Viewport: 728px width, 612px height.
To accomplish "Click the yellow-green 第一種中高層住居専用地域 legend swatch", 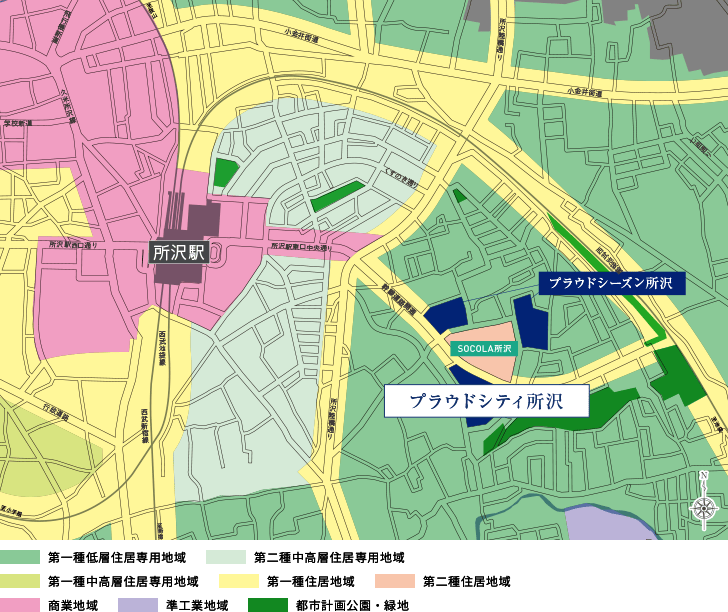I will 20,581.
